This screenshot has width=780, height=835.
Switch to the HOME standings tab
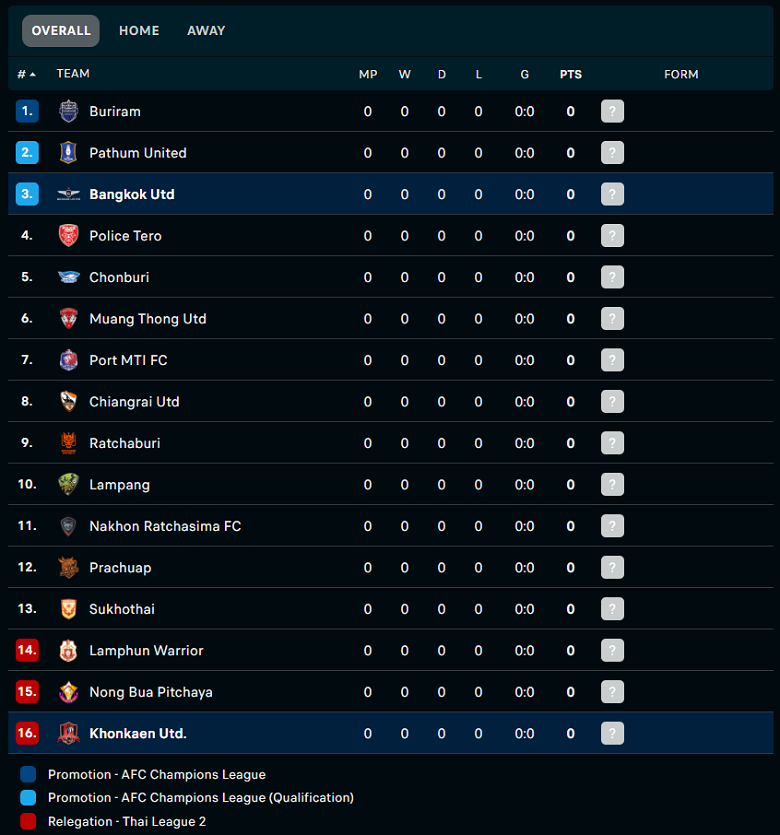(x=139, y=31)
